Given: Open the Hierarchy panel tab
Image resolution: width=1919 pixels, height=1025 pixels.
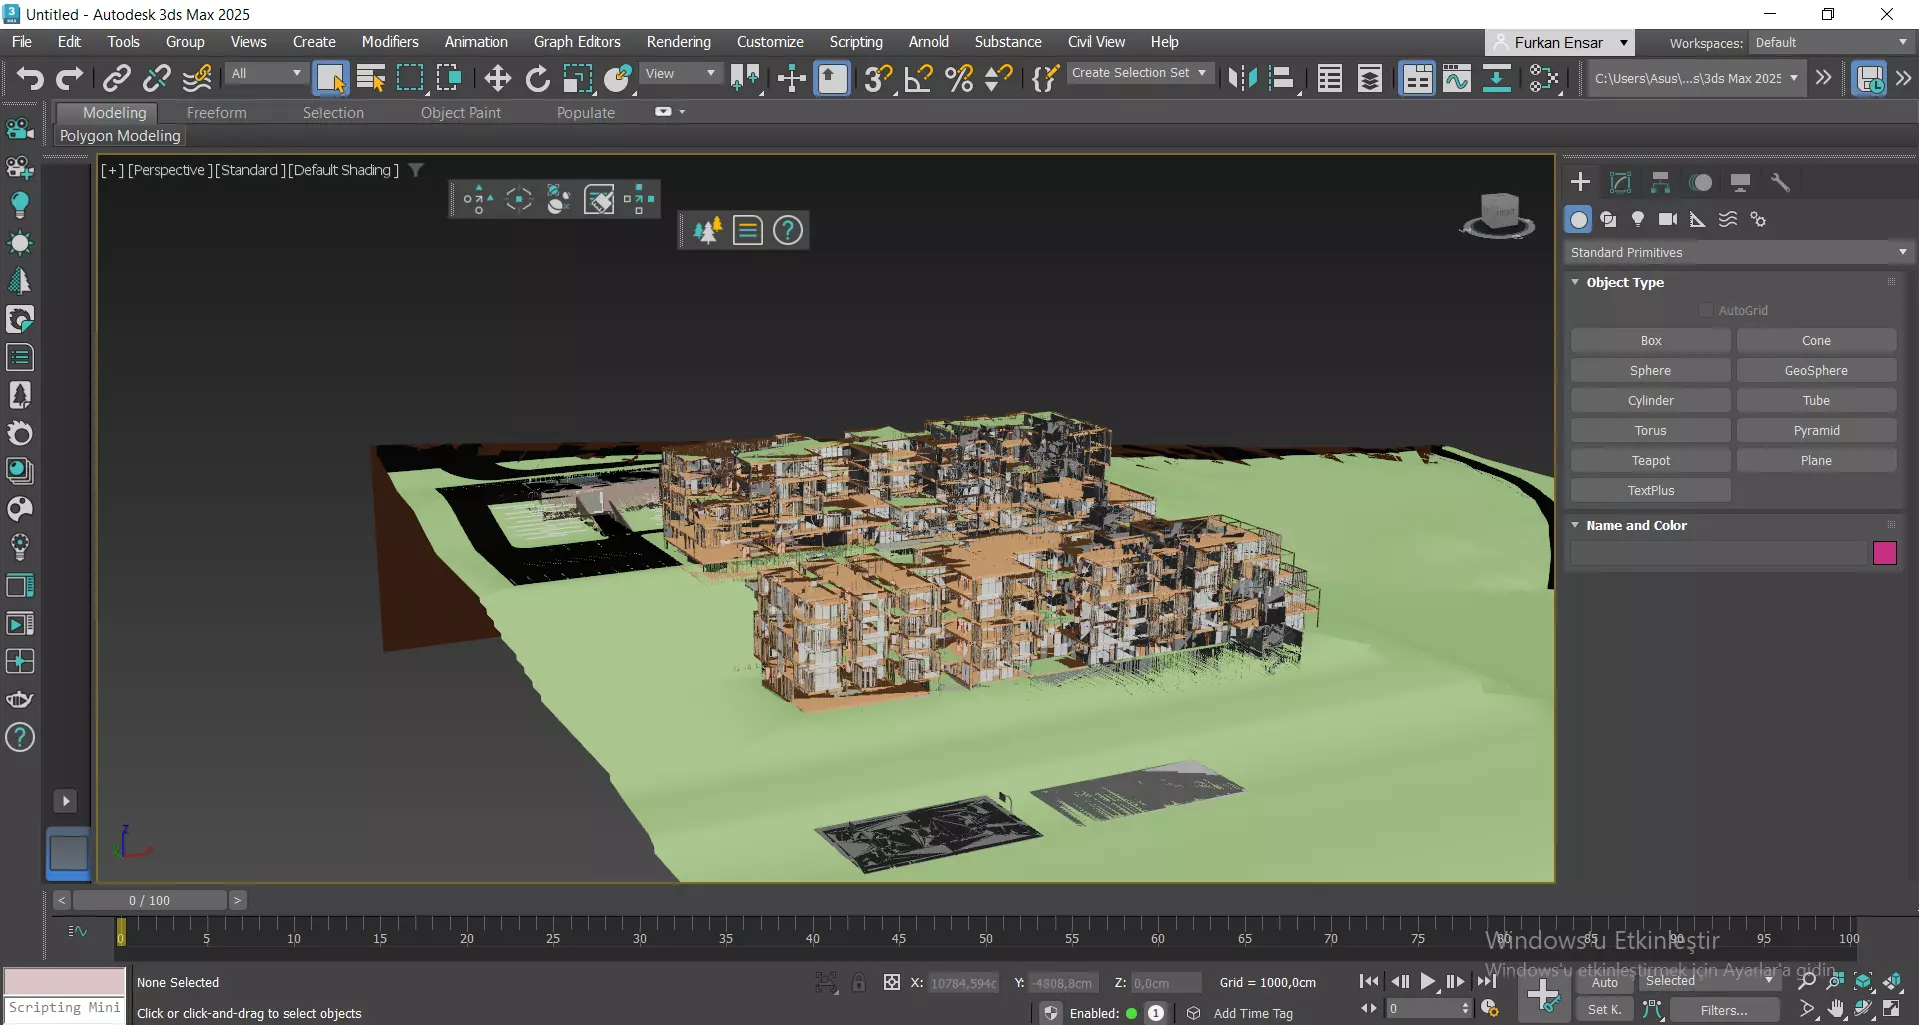Looking at the screenshot, I should (1660, 182).
